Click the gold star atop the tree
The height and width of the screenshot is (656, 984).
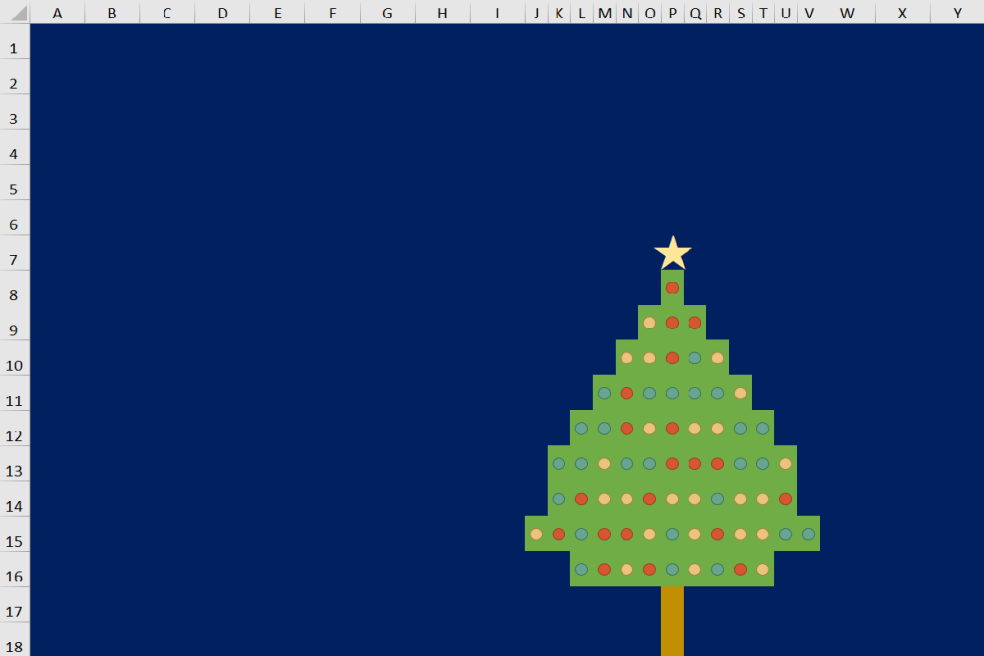(x=672, y=251)
